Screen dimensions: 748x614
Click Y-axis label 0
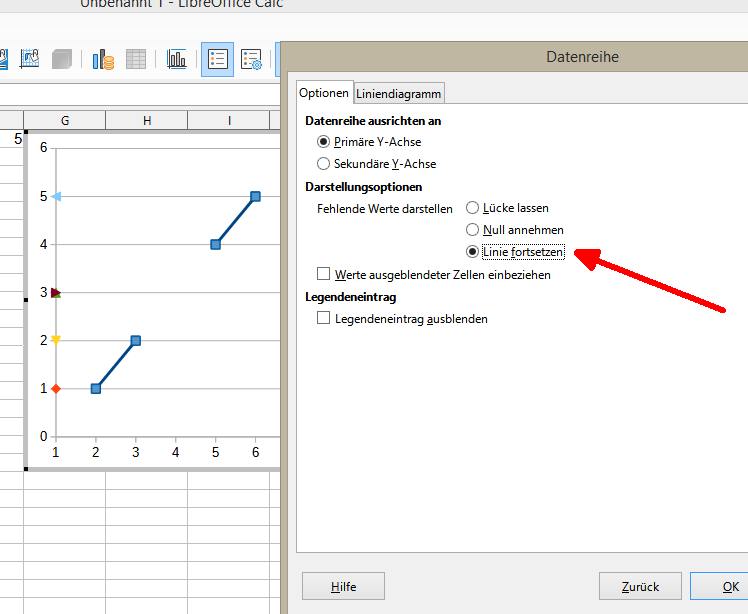coord(43,436)
